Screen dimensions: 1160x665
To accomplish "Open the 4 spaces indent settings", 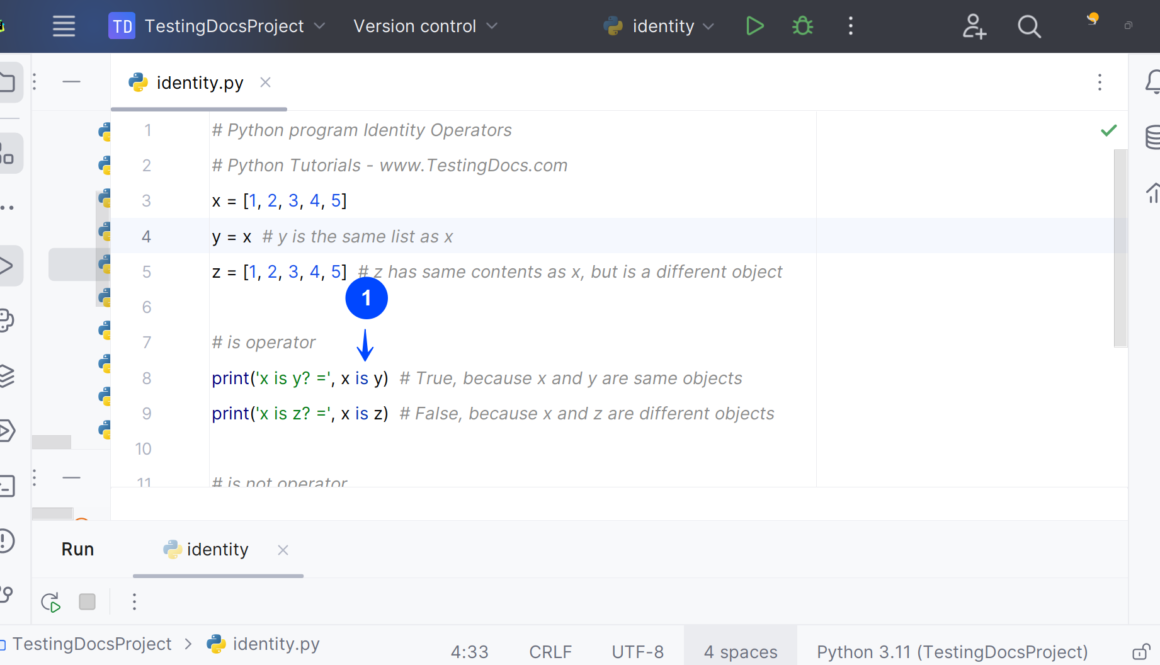I will click(x=740, y=652).
